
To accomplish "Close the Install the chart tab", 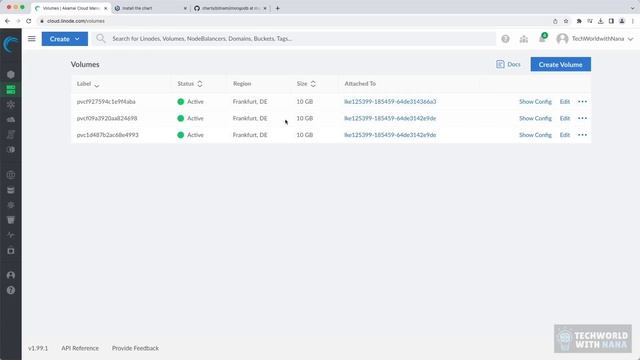I will click(x=185, y=8).
